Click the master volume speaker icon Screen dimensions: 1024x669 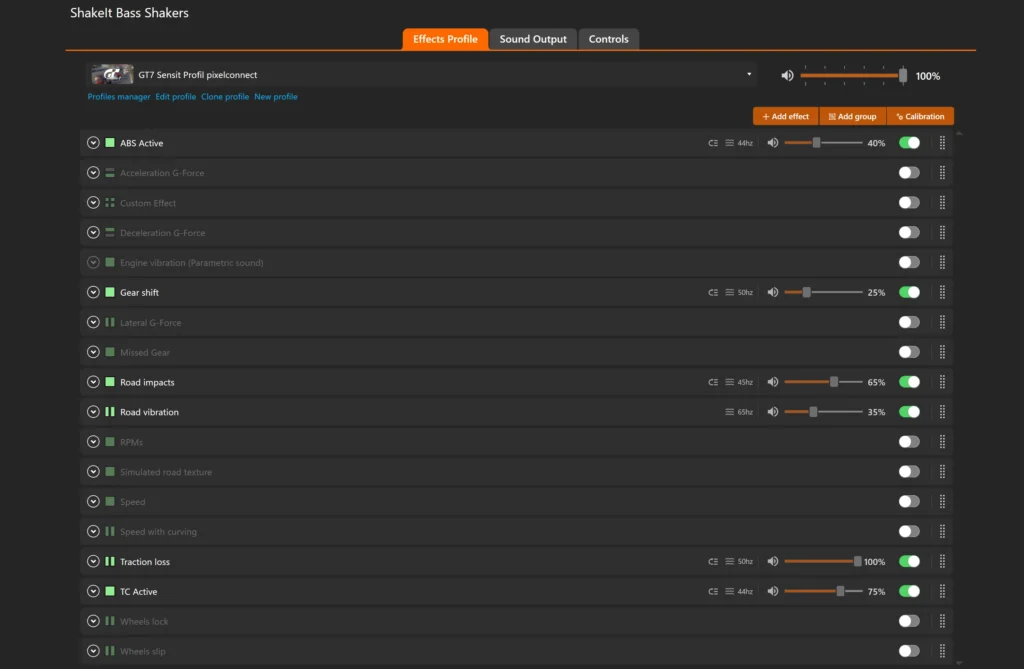787,76
